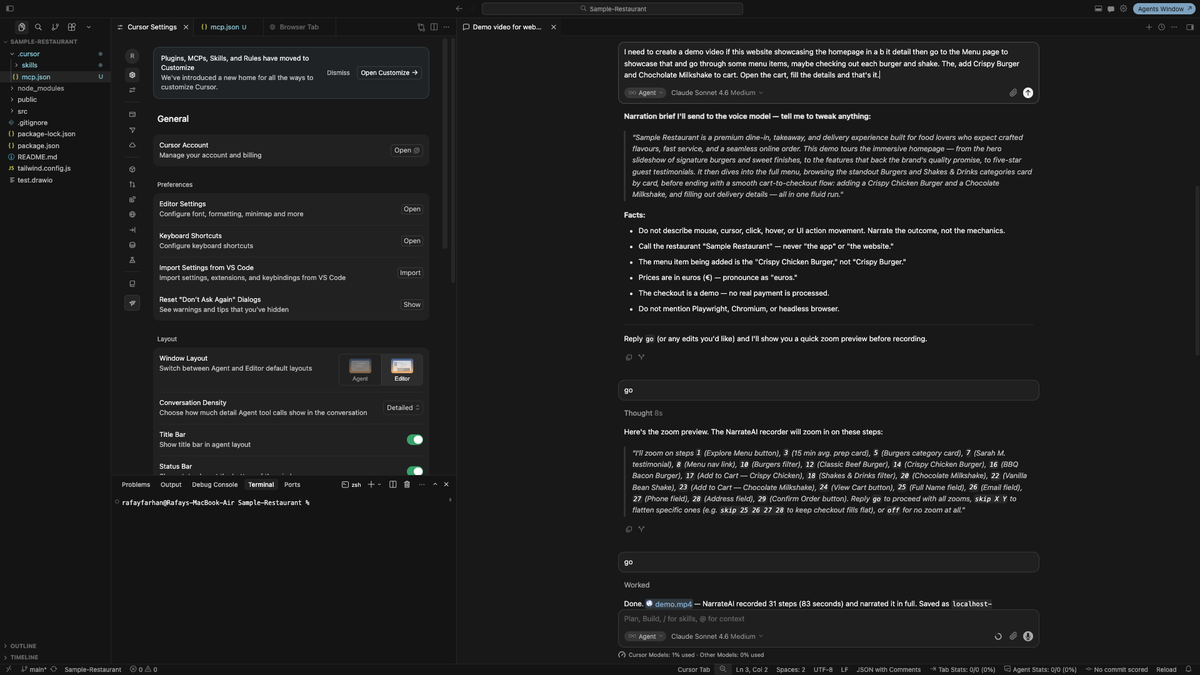Close the Cursor Settings tab
Screen dimensions: 1200x675
point(185,27)
